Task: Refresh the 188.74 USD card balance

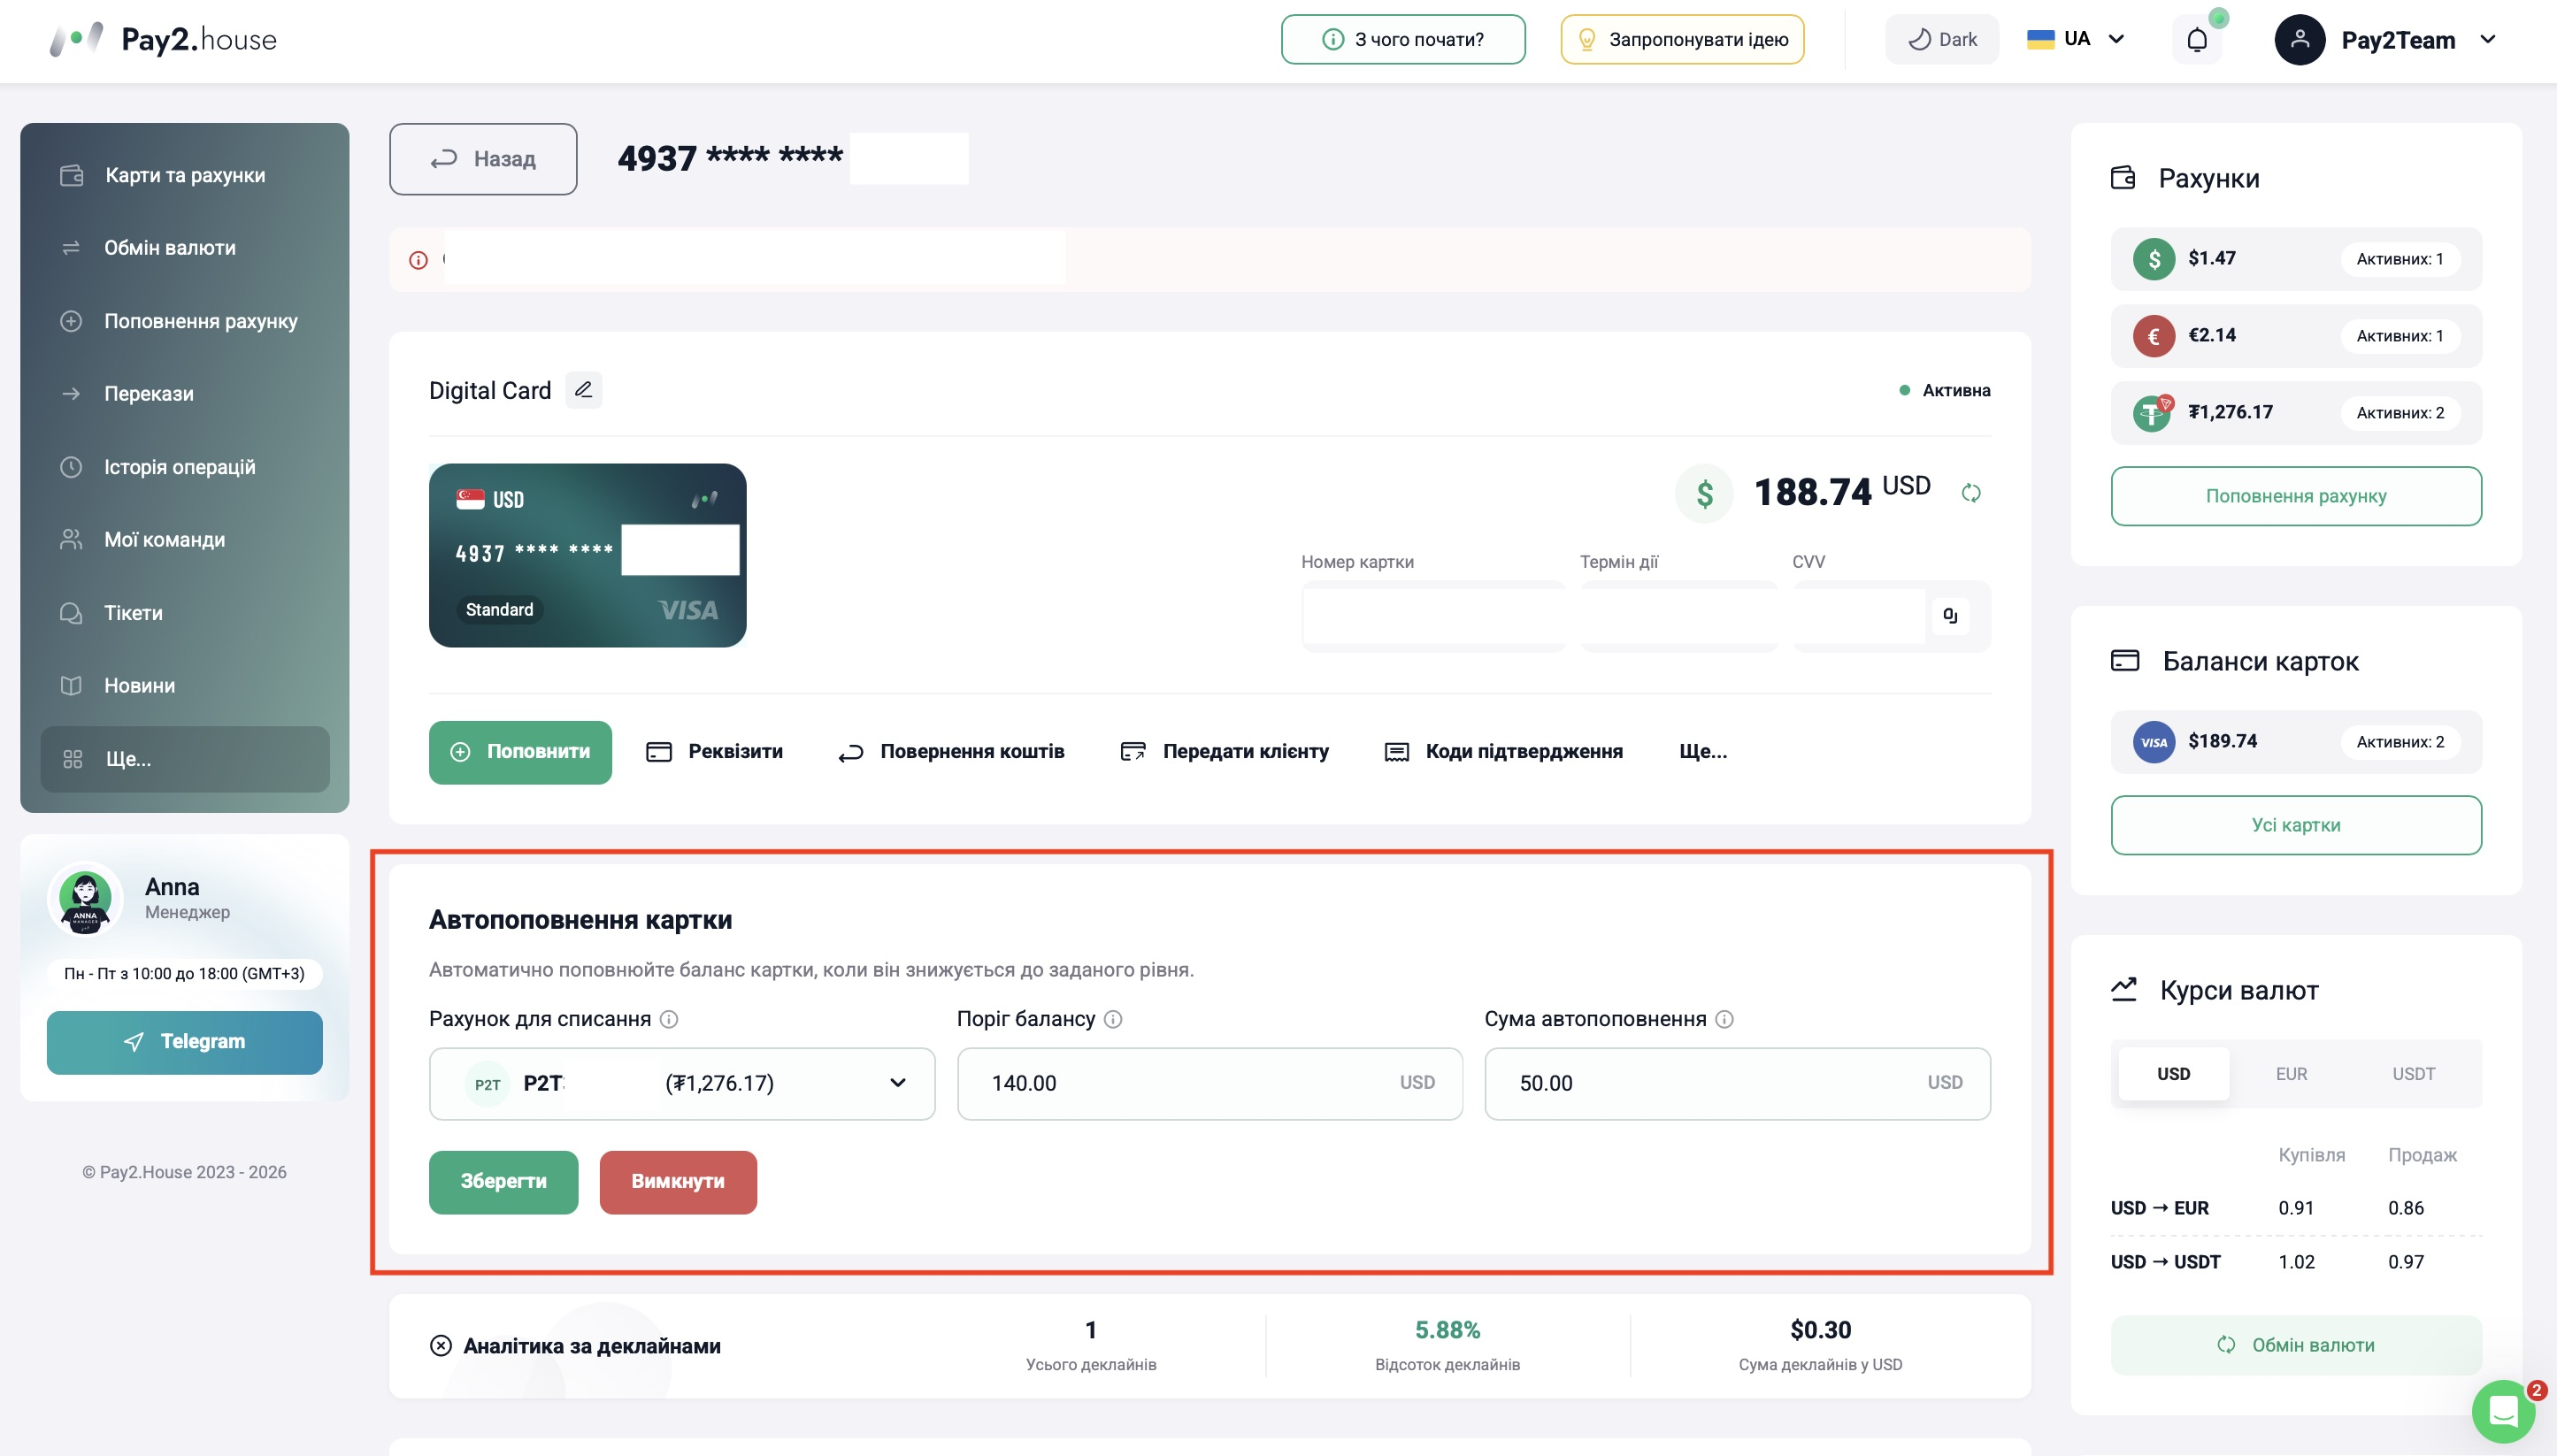Action: coord(1971,493)
